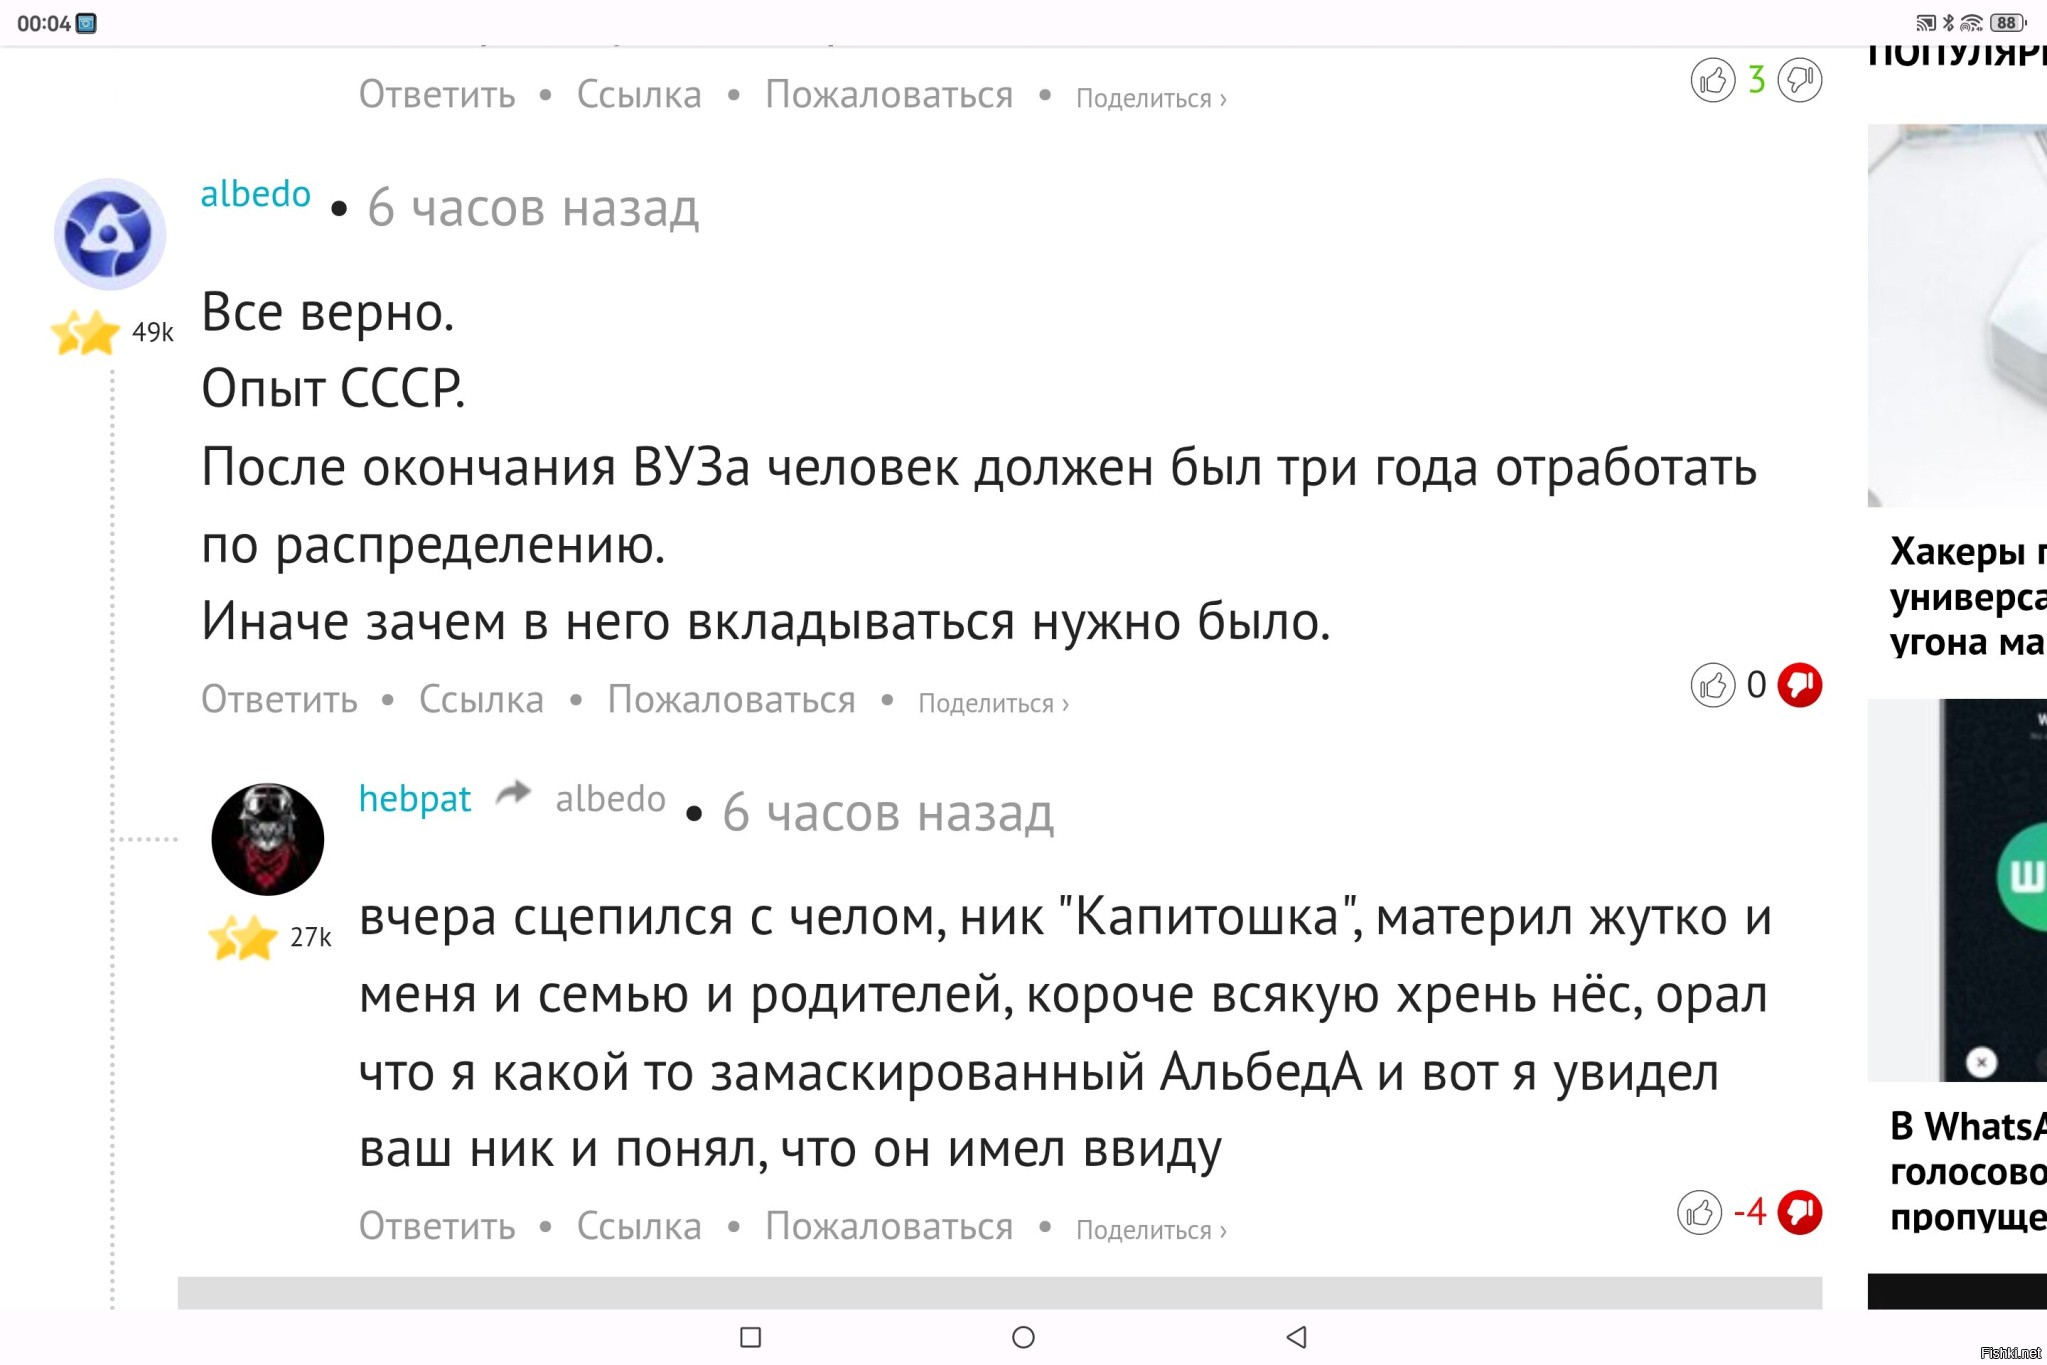Like hebpat's comment with thumbs up
The image size is (2047, 1365).
point(1699,1213)
